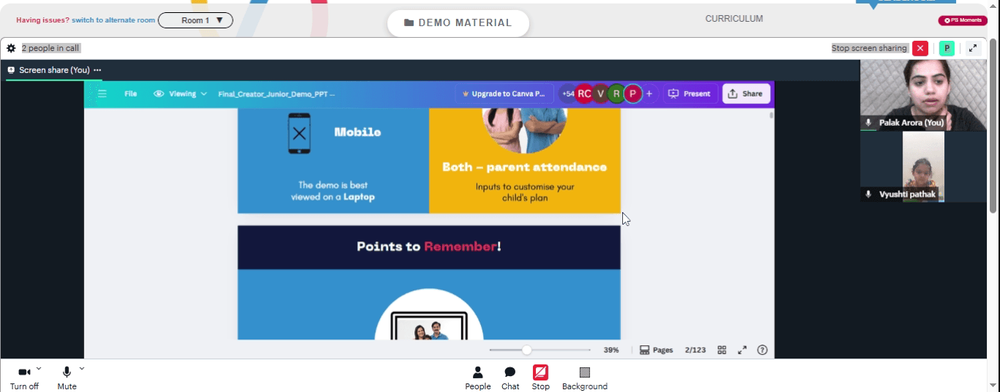Click the Points to Remember! heading
This screenshot has width=1000, height=392.
tap(429, 247)
